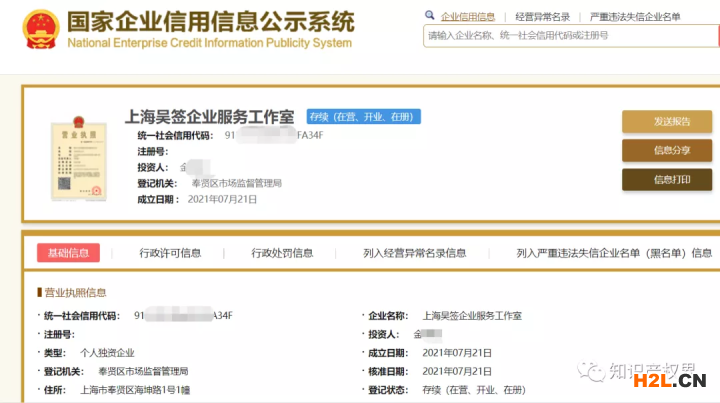Click the national emblem logo icon
Image resolution: width=720 pixels, height=403 pixels.
(41, 29)
